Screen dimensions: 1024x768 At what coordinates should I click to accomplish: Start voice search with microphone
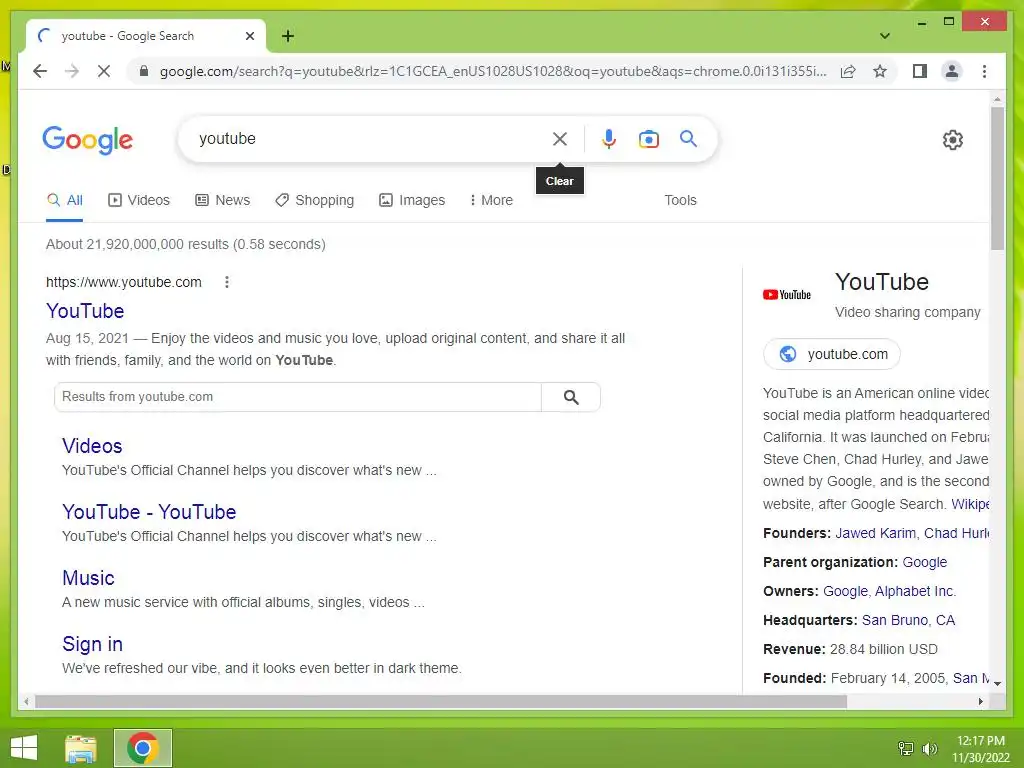(609, 138)
